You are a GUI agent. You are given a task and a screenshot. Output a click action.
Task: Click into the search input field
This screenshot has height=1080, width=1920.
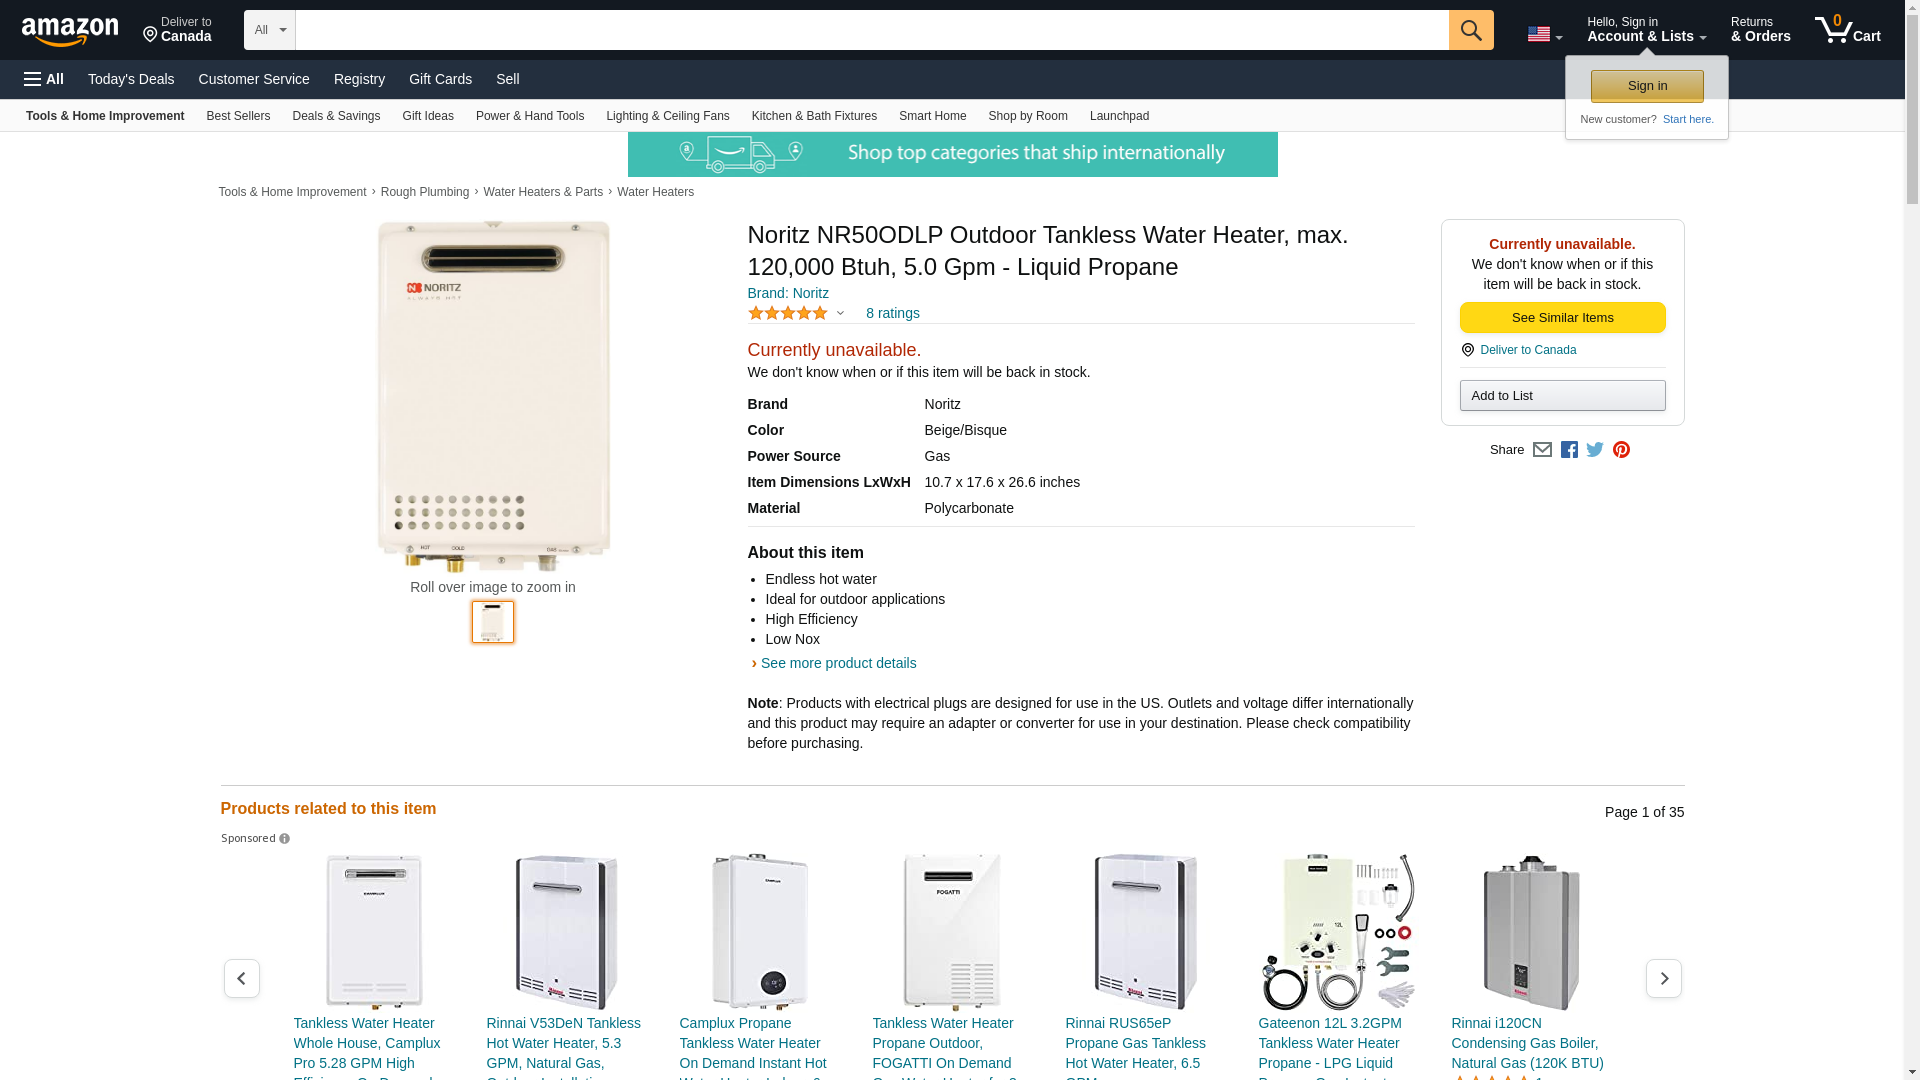[x=871, y=30]
